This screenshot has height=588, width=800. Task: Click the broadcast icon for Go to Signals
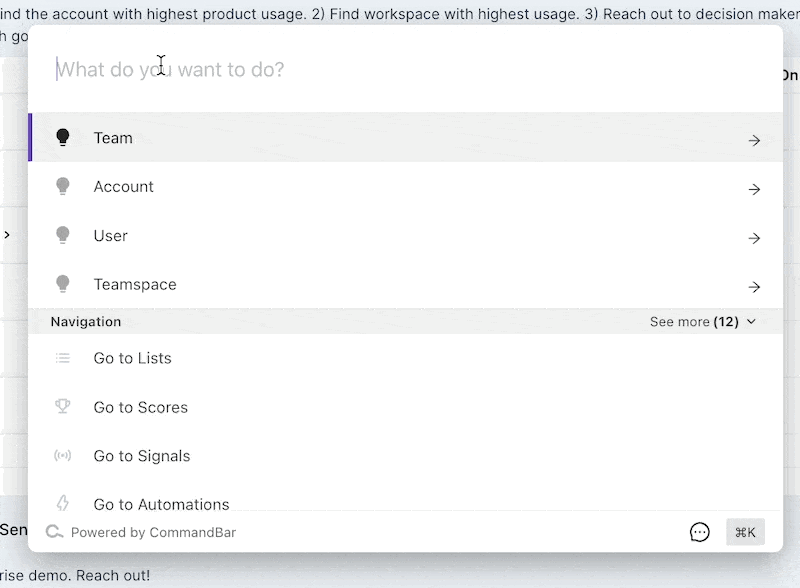click(x=63, y=456)
